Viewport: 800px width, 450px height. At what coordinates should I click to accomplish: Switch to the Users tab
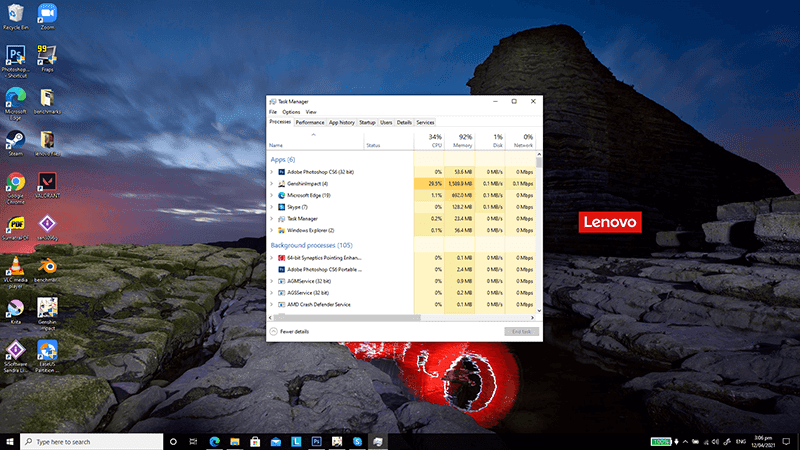pyautogui.click(x=386, y=122)
